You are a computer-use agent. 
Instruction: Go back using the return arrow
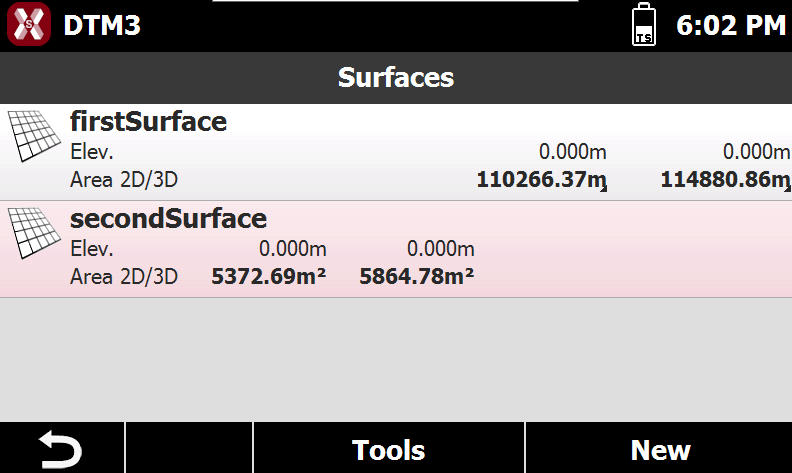pos(62,449)
